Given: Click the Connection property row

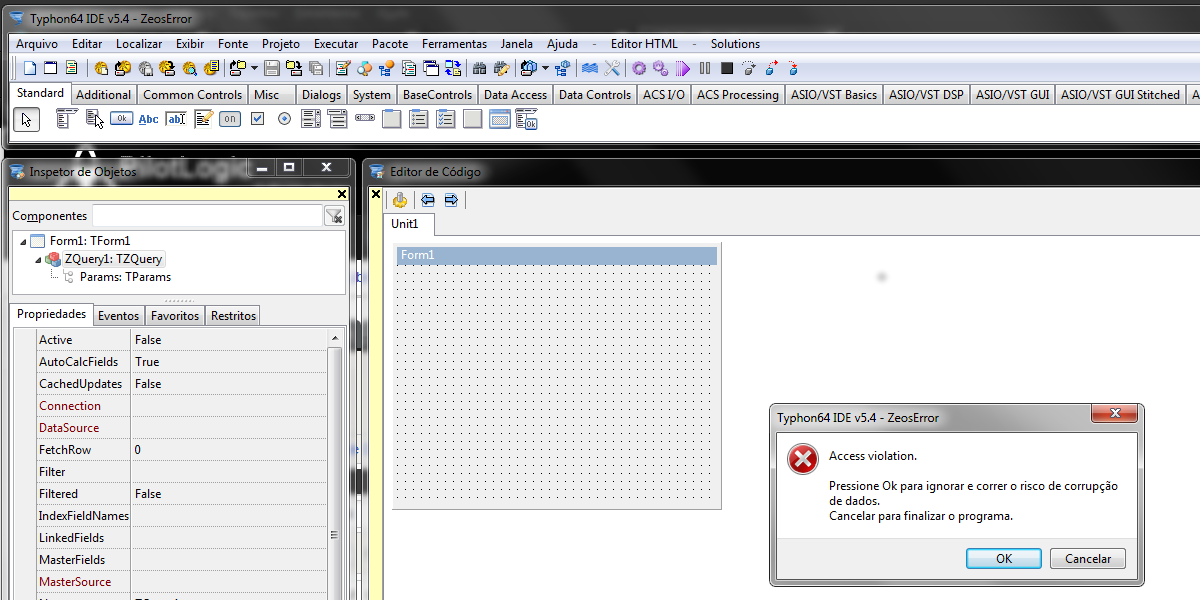Looking at the screenshot, I should coord(183,406).
